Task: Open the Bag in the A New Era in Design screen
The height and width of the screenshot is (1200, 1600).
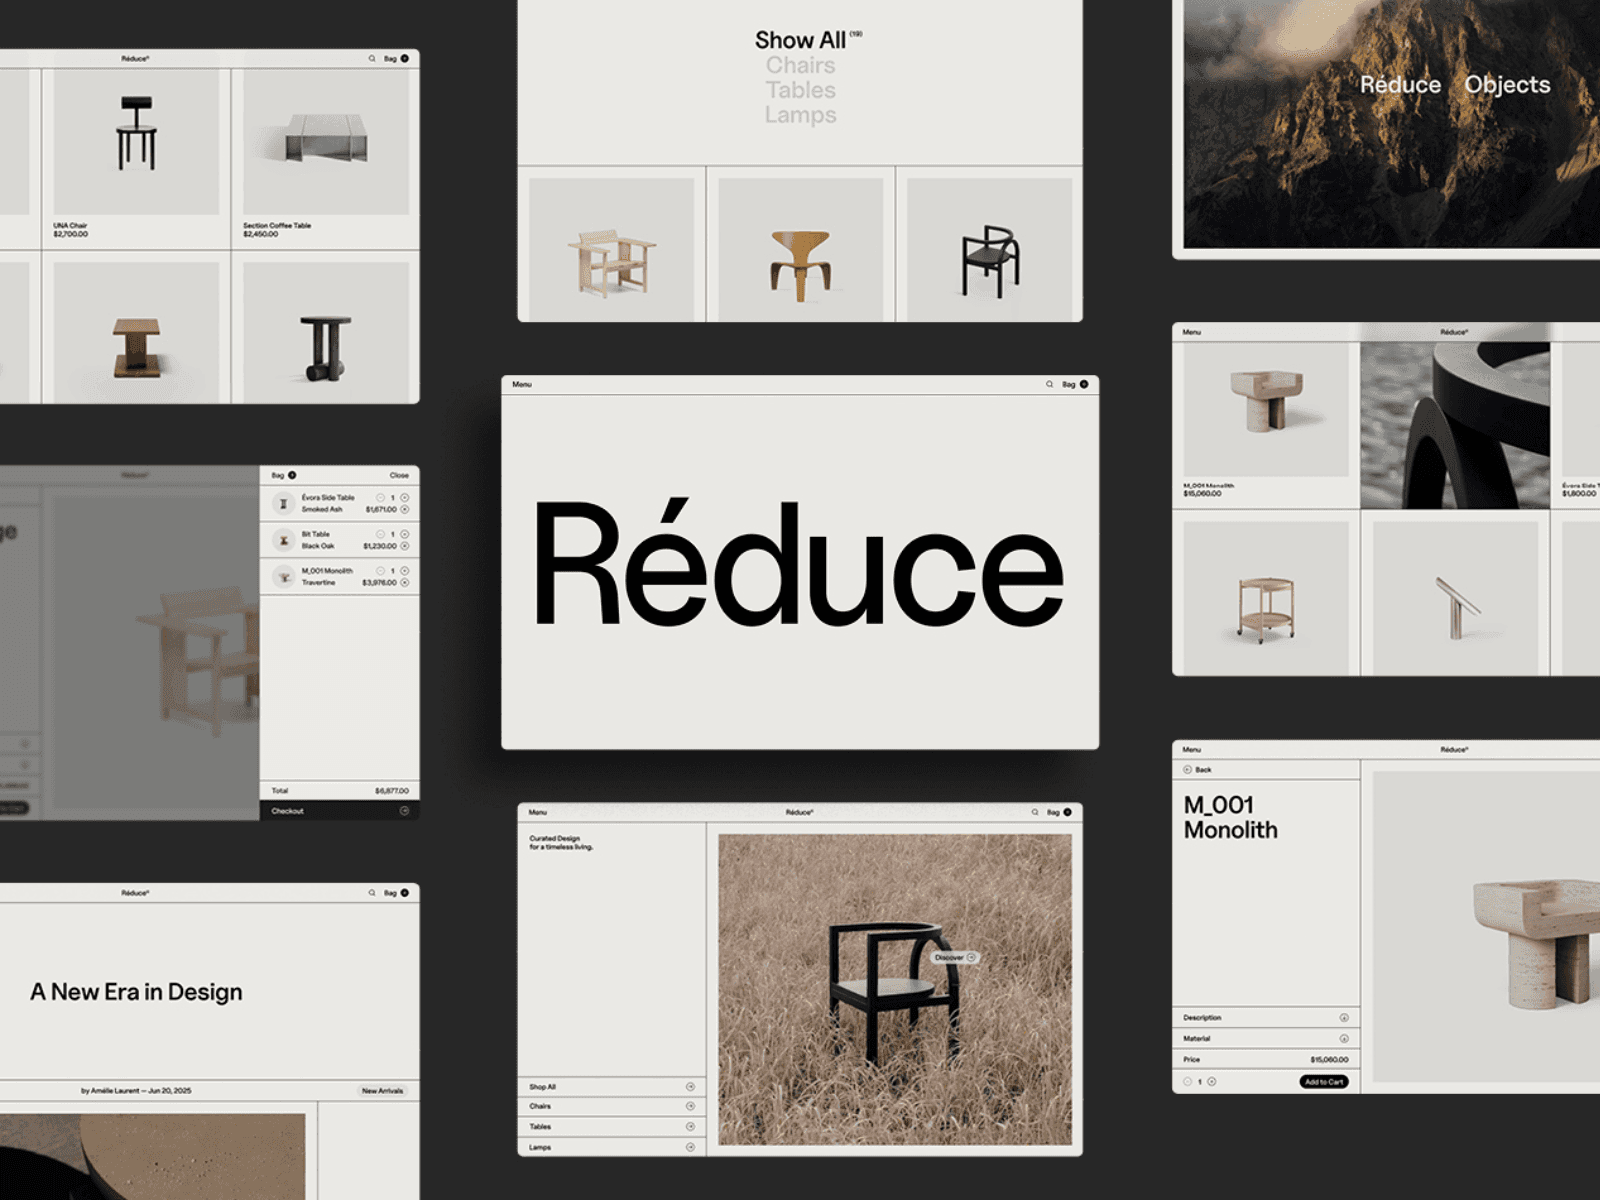Action: [x=396, y=893]
